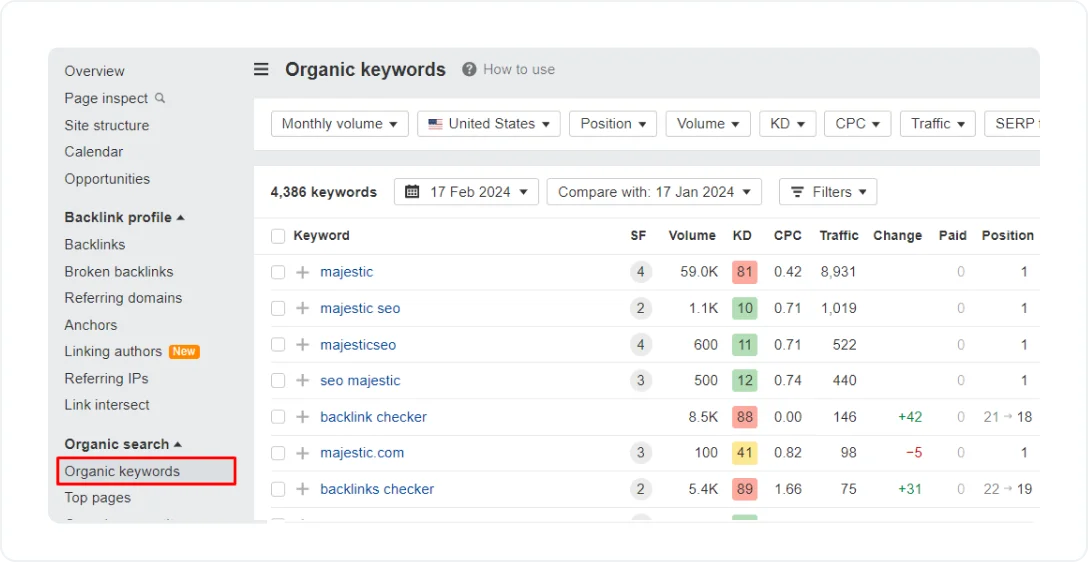Open the hamburger menu beside Organic keywords

coord(261,69)
